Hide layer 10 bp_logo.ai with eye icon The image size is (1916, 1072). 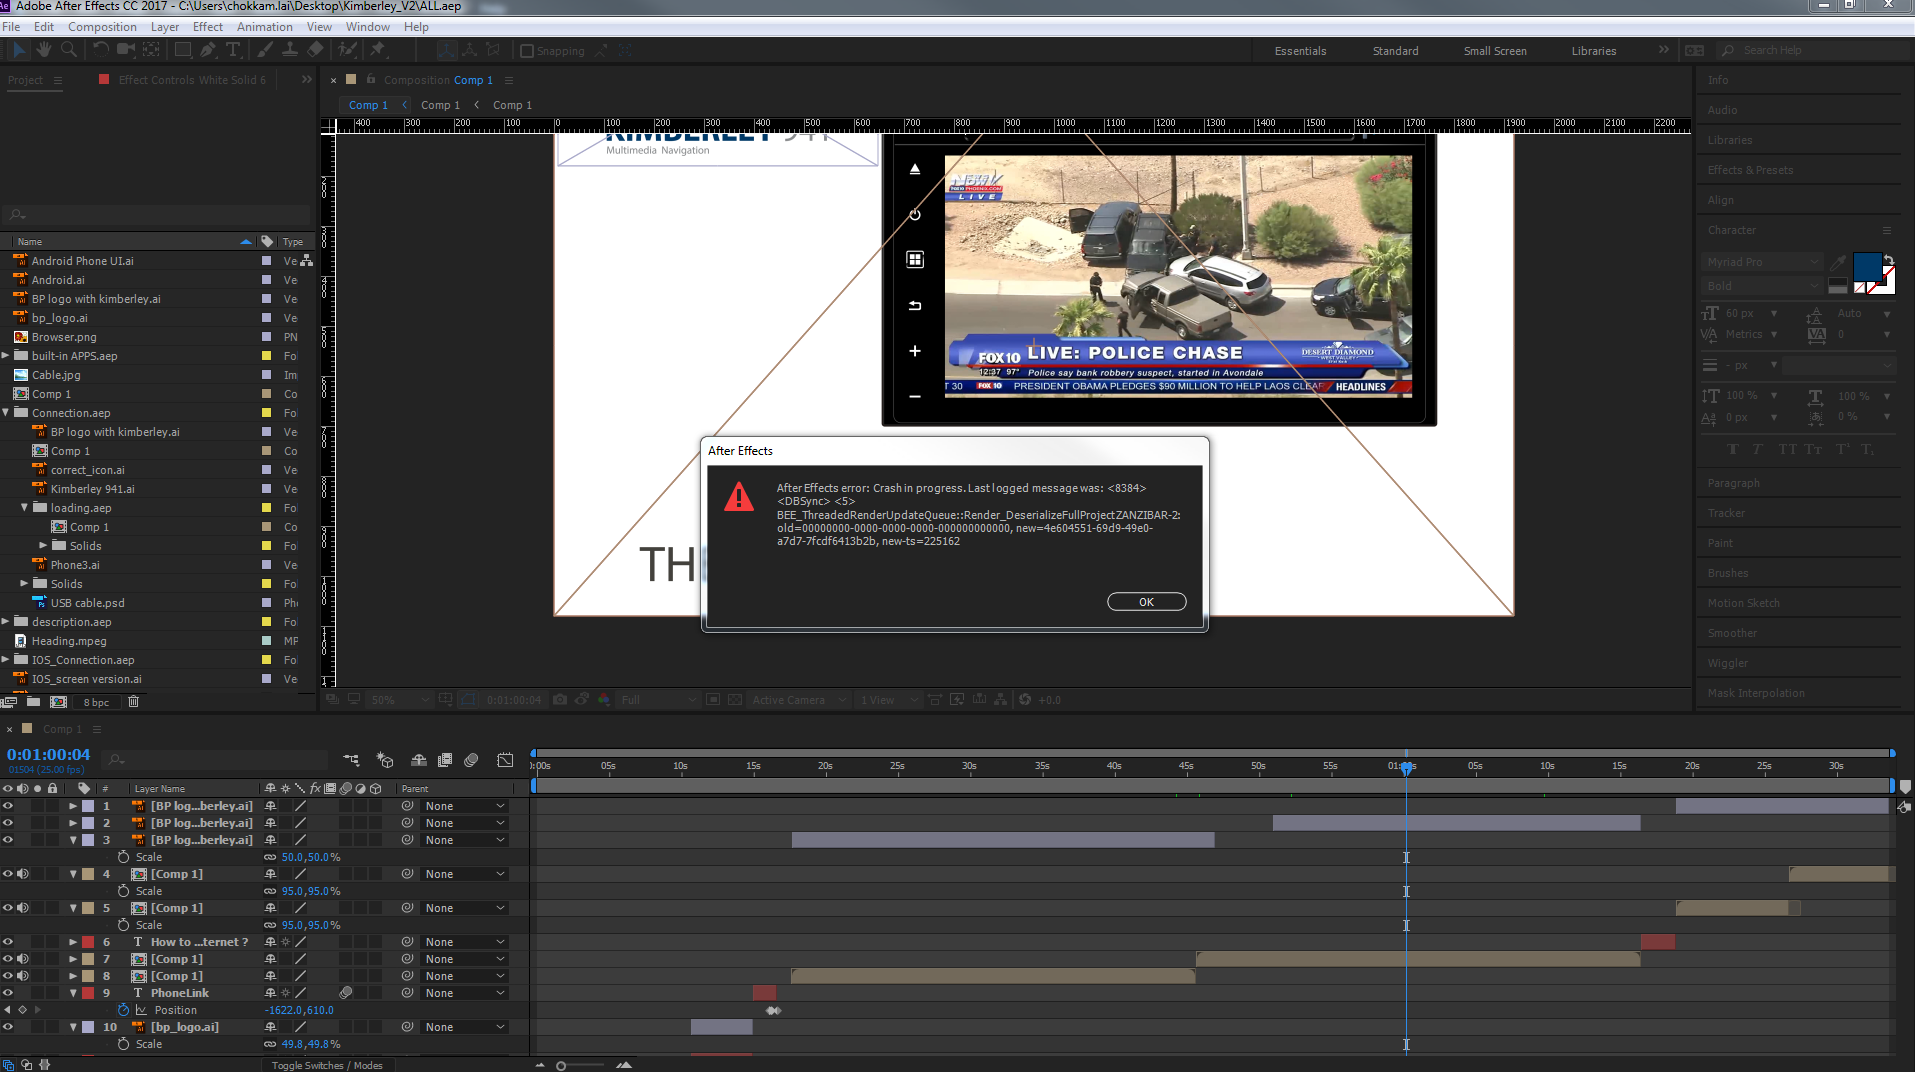pos(8,1027)
